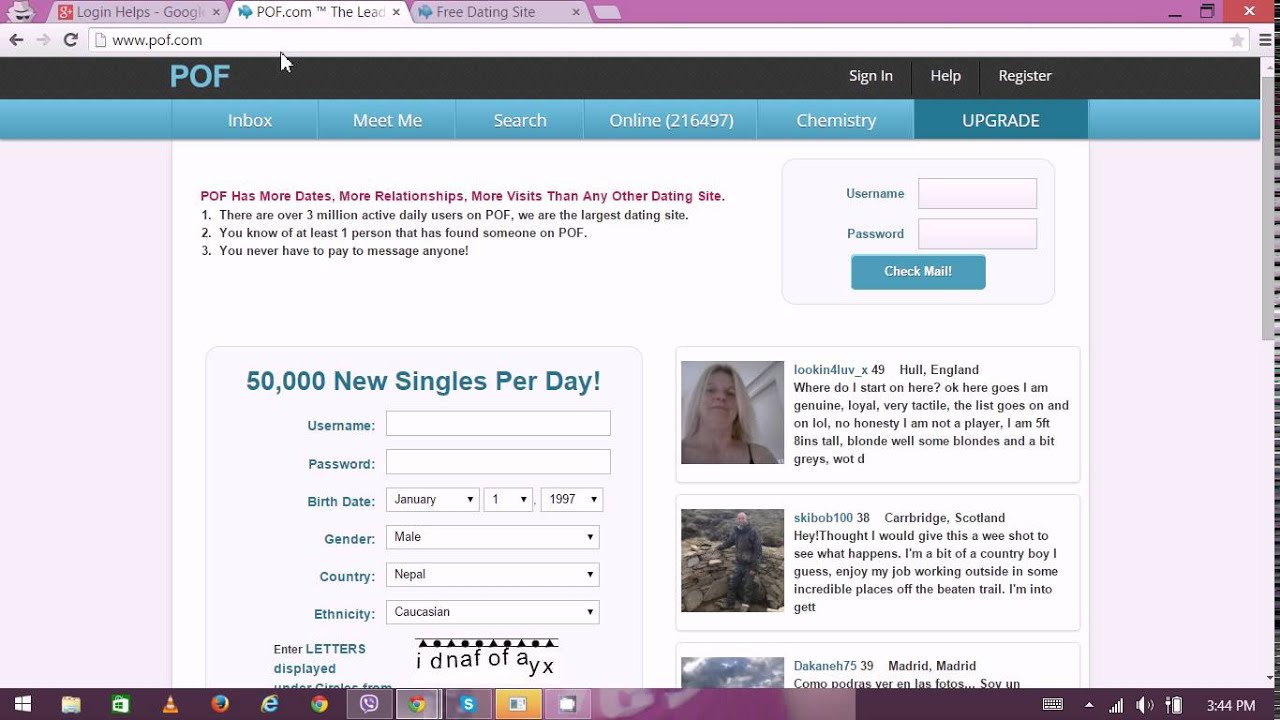Screen dimensions: 1280x720
Task: Open File Explorer from the taskbar
Action: (x=71, y=704)
